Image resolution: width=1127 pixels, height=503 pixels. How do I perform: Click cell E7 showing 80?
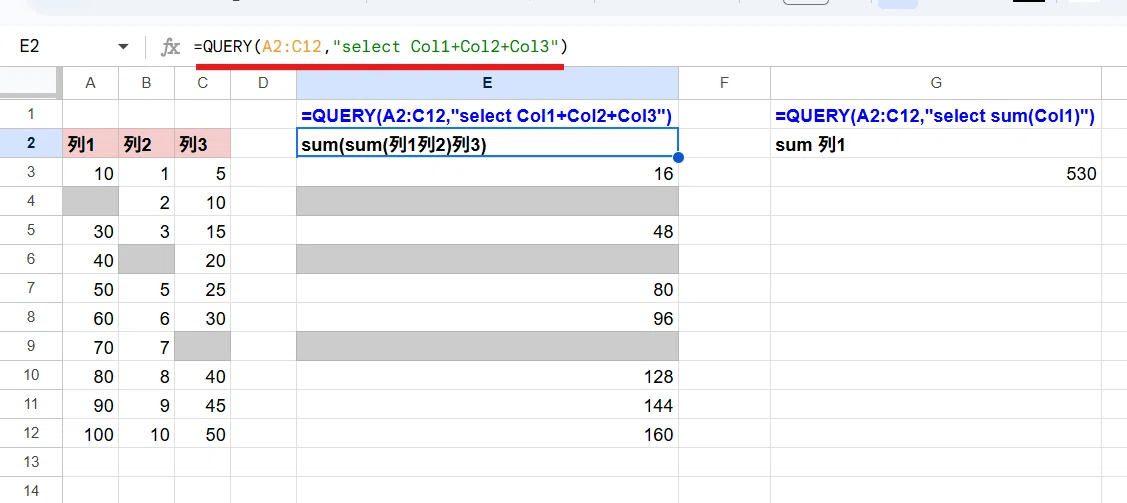pos(487,289)
